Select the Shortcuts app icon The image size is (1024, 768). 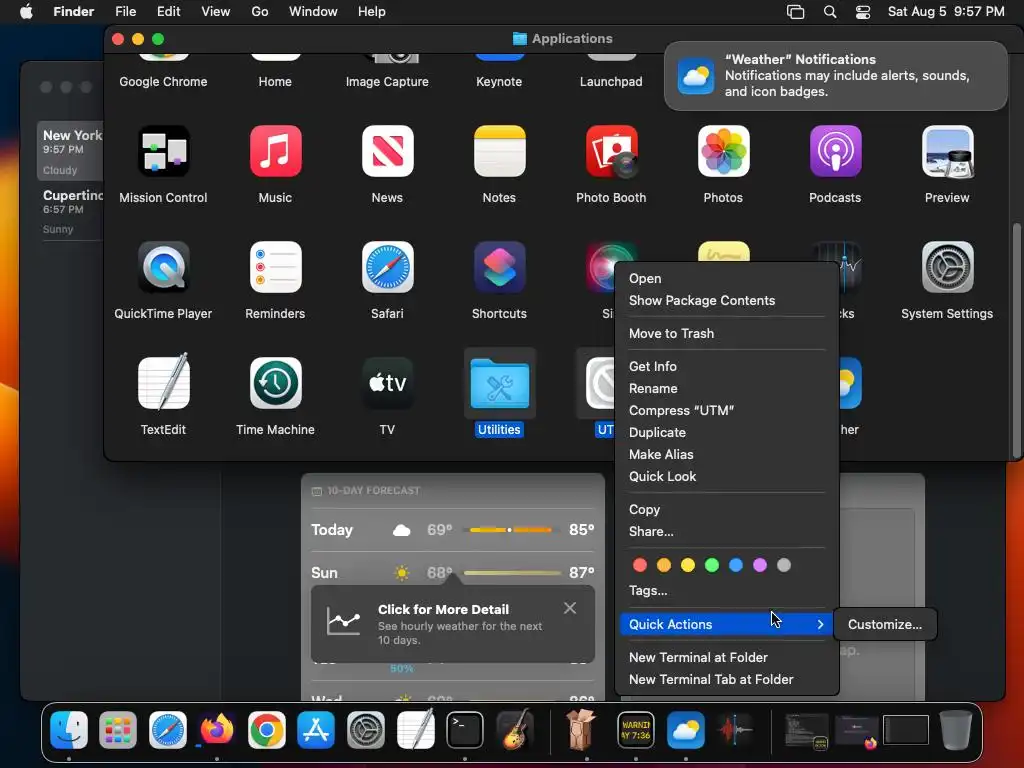click(500, 267)
